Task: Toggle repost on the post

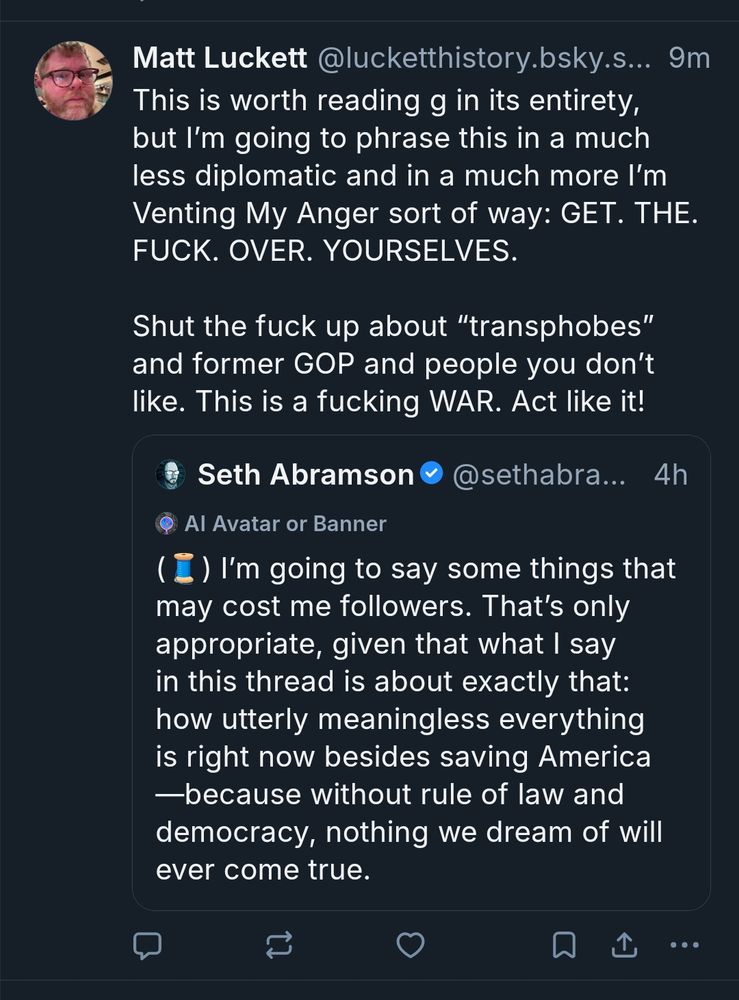Action: tap(279, 944)
